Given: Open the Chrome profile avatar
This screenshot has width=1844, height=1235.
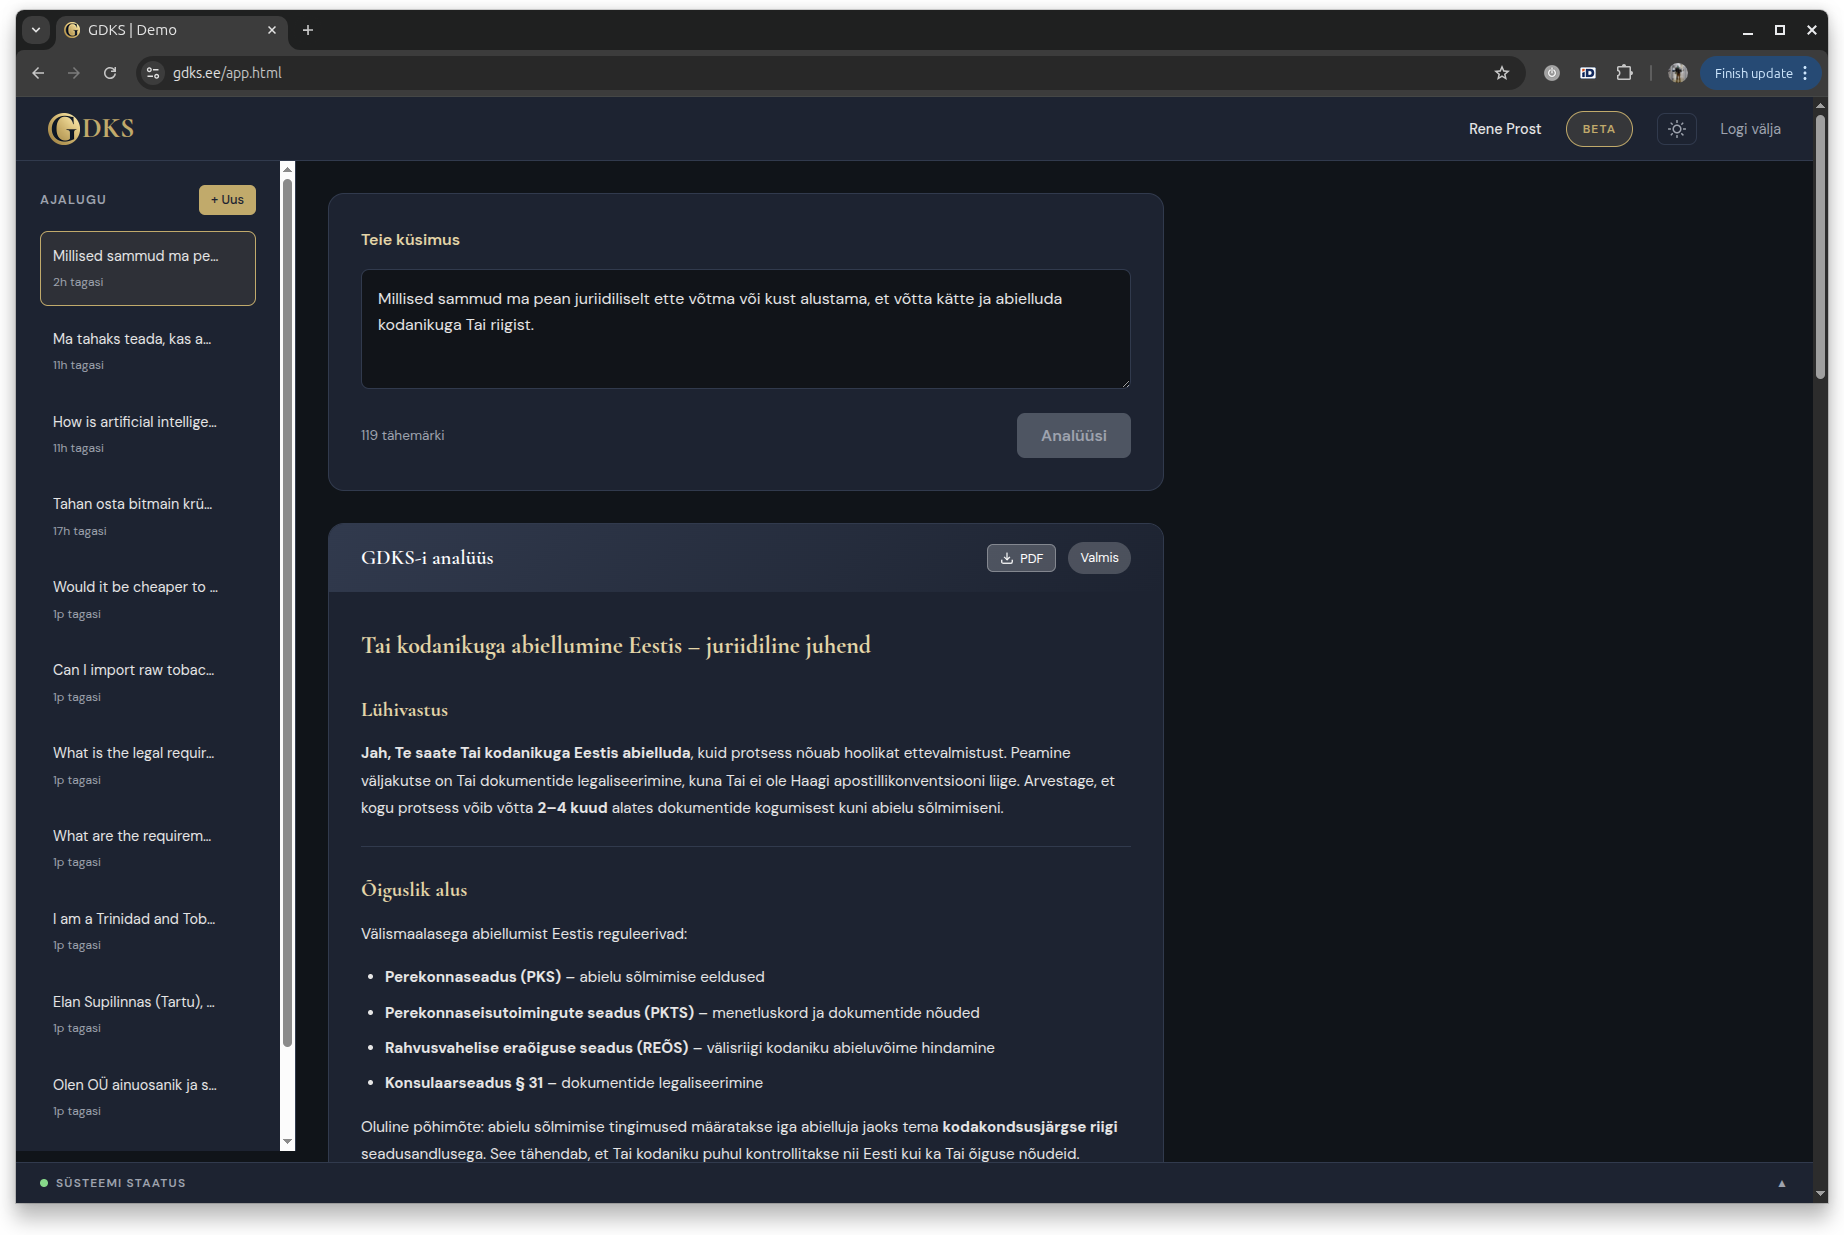Looking at the screenshot, I should coord(1677,73).
